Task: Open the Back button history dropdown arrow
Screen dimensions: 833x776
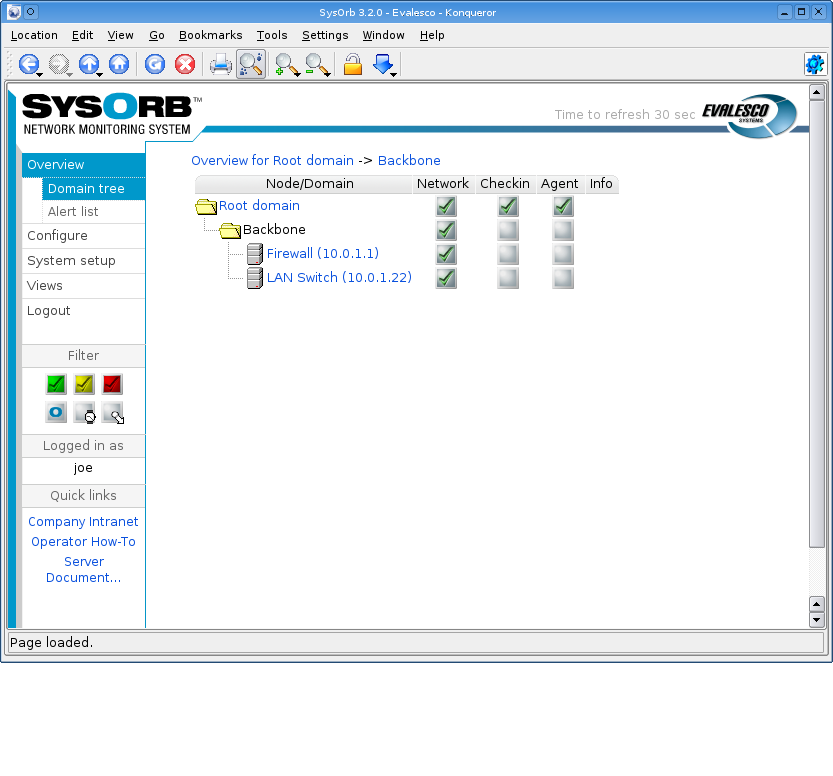Action: (x=40, y=74)
